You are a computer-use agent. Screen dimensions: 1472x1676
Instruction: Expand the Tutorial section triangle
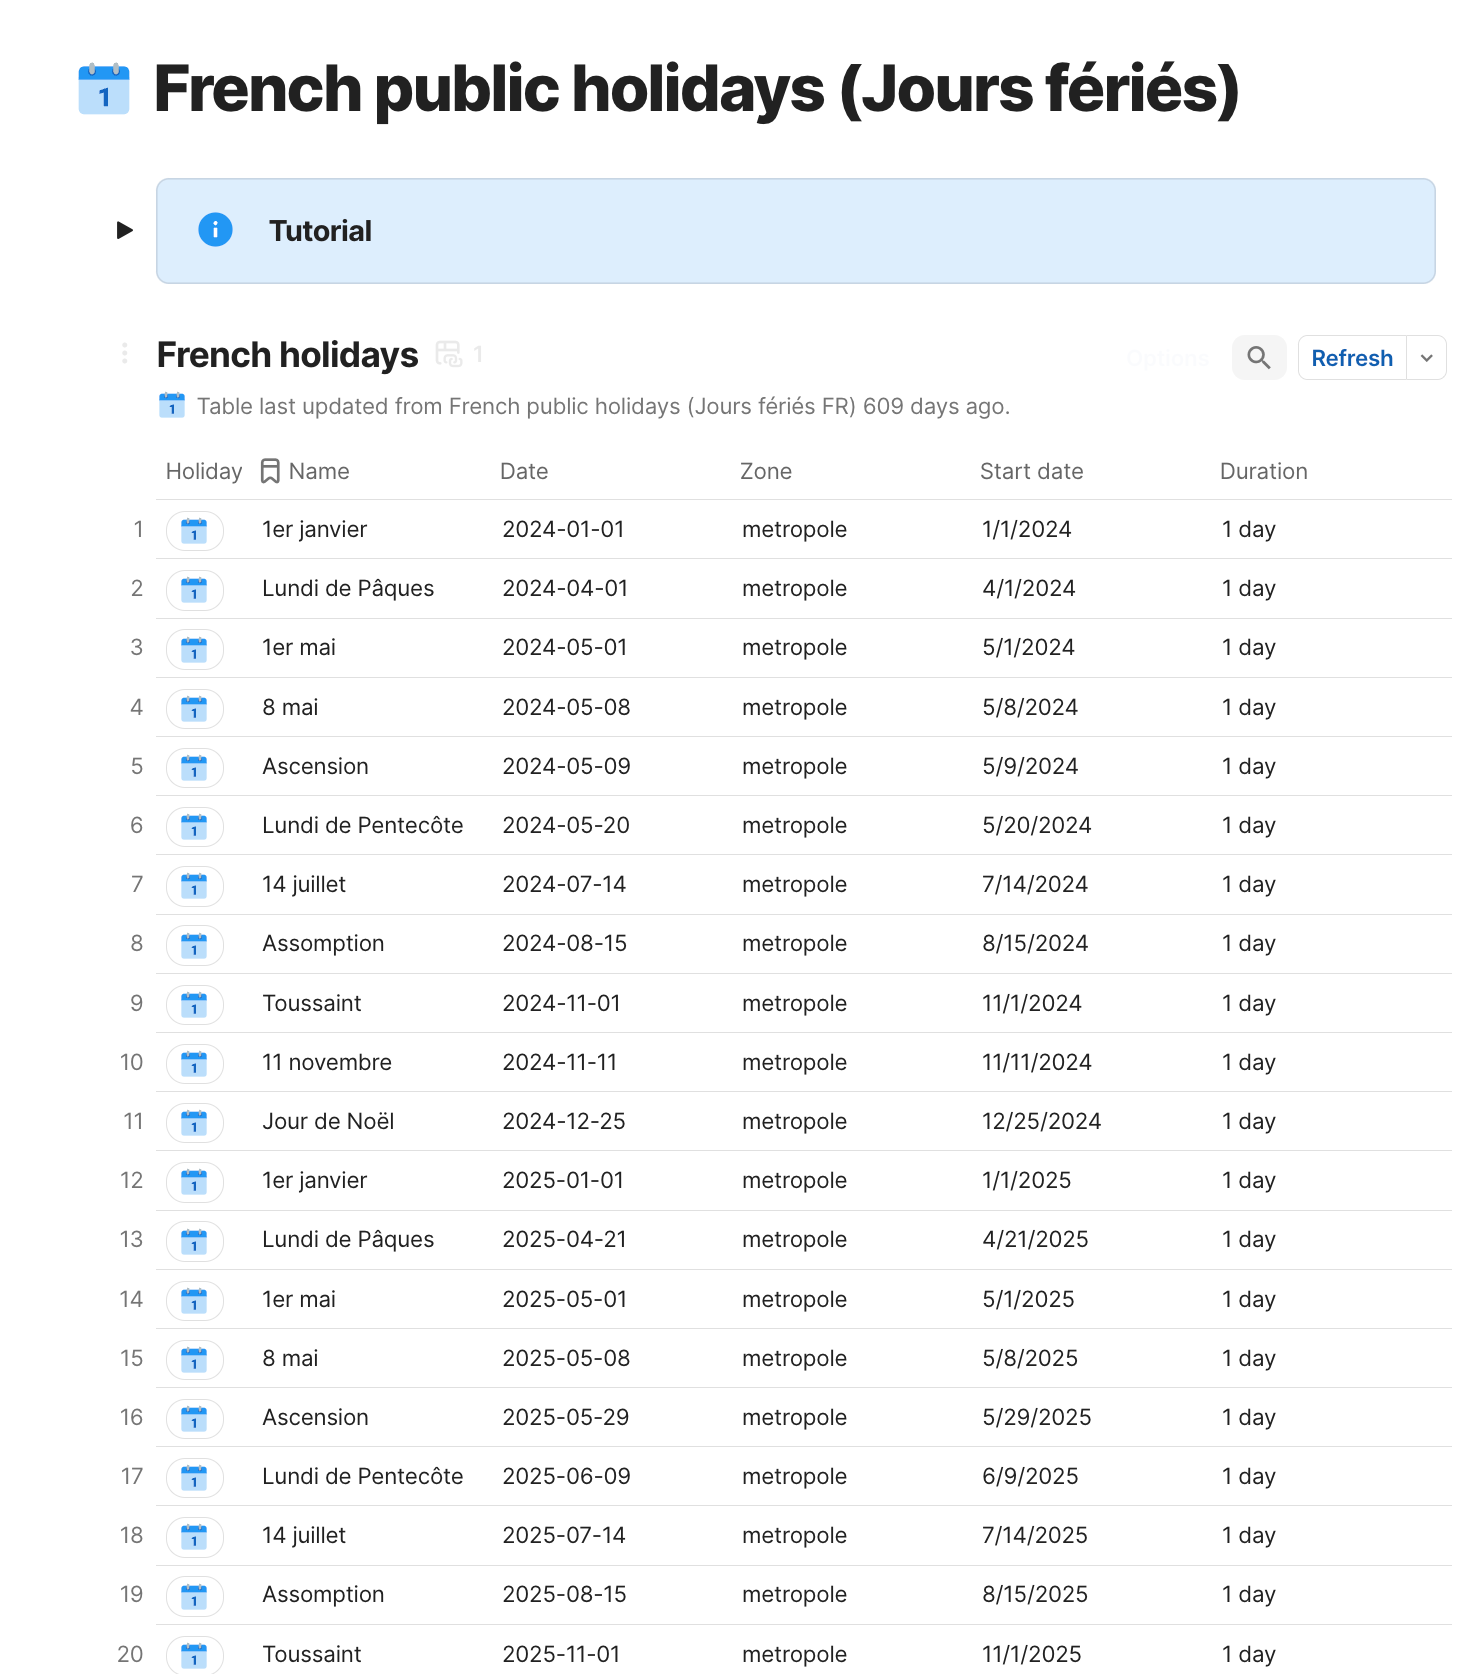point(125,230)
